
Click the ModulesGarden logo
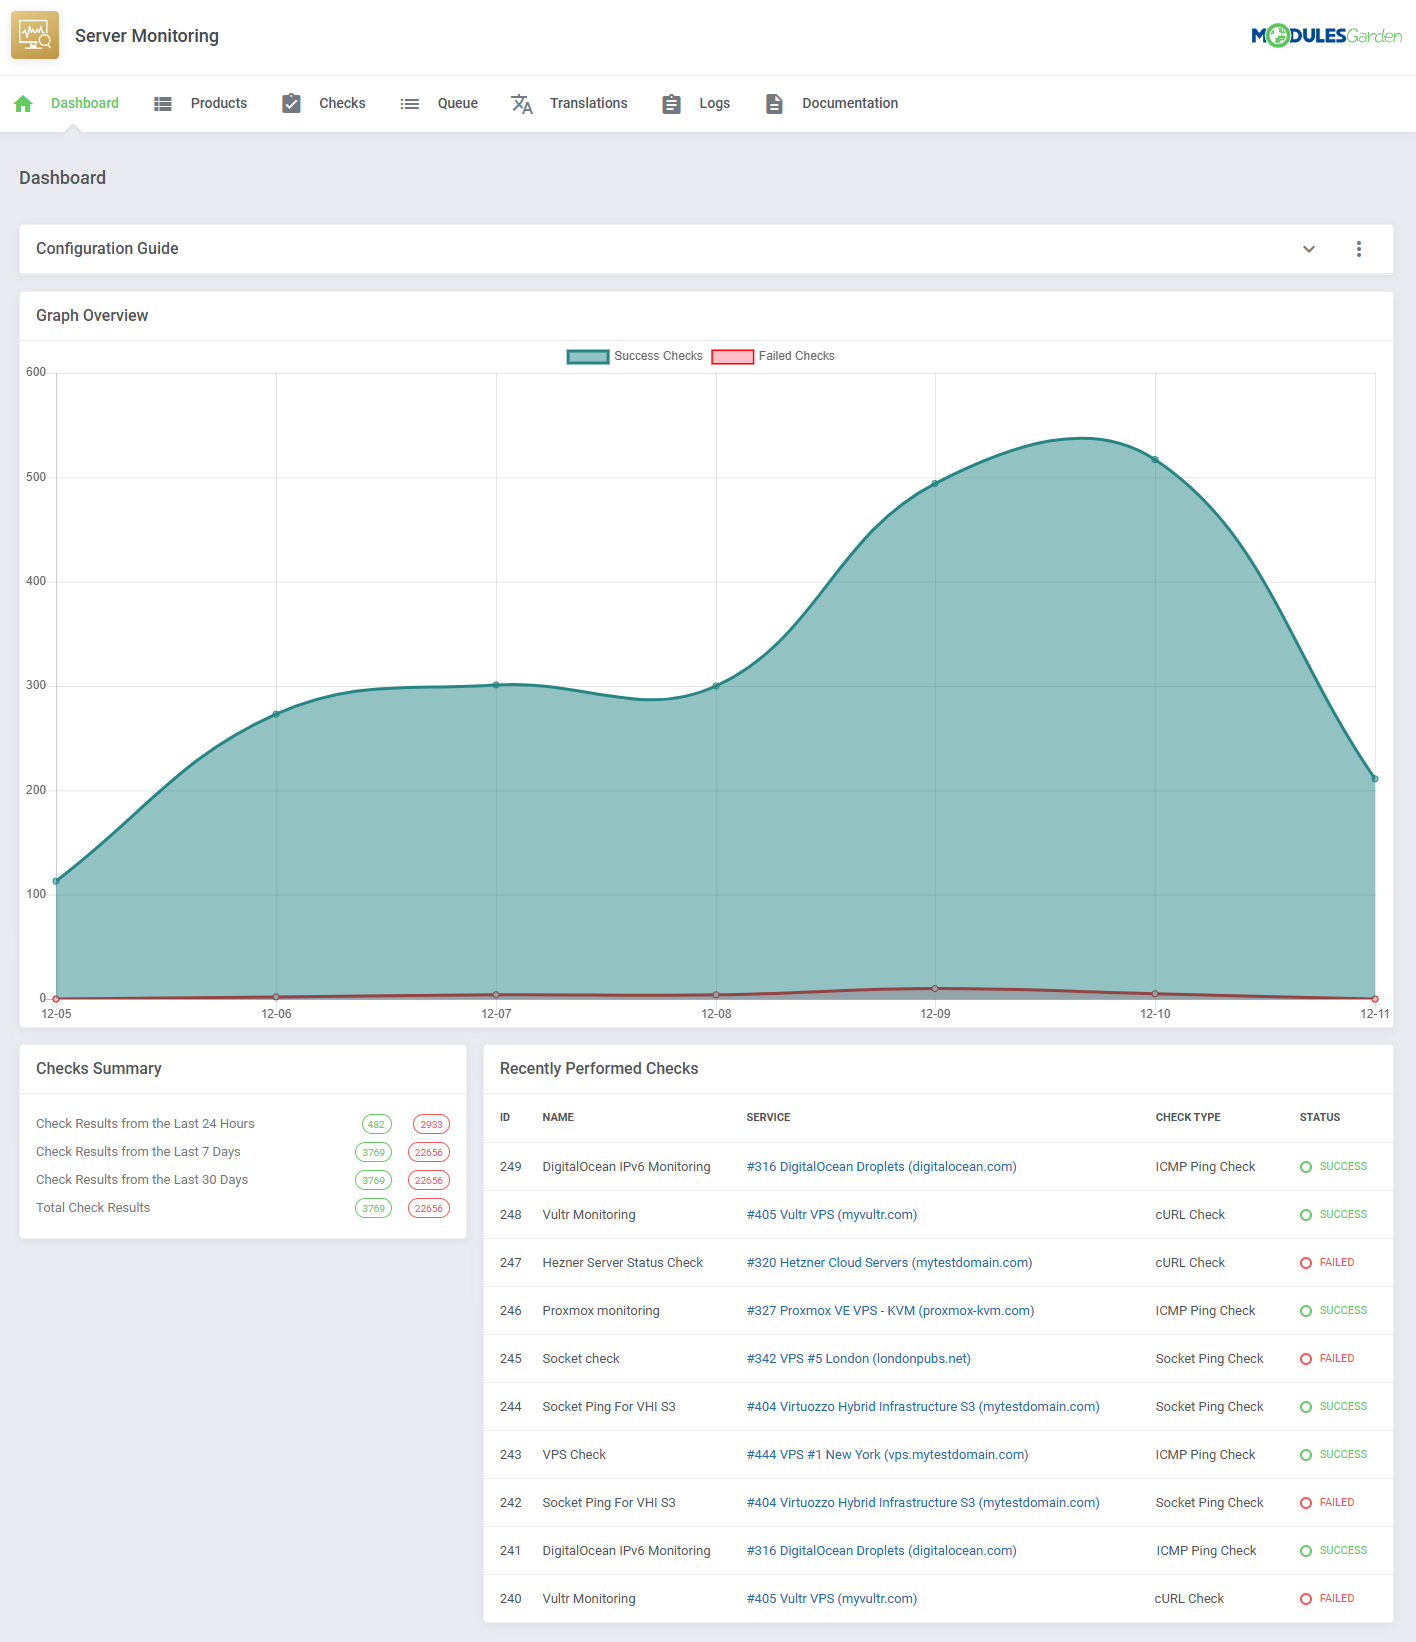[1326, 36]
